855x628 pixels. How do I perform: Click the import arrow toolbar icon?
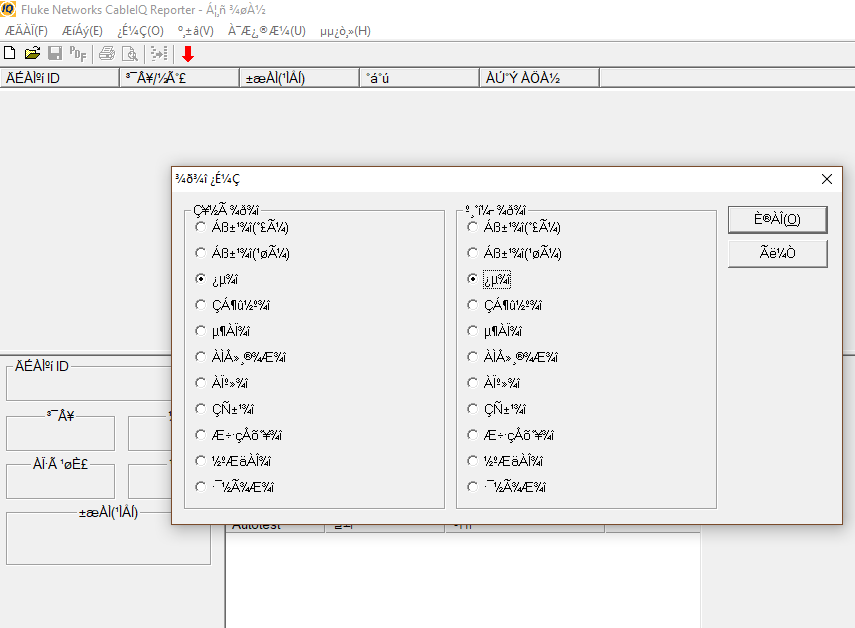(159, 53)
